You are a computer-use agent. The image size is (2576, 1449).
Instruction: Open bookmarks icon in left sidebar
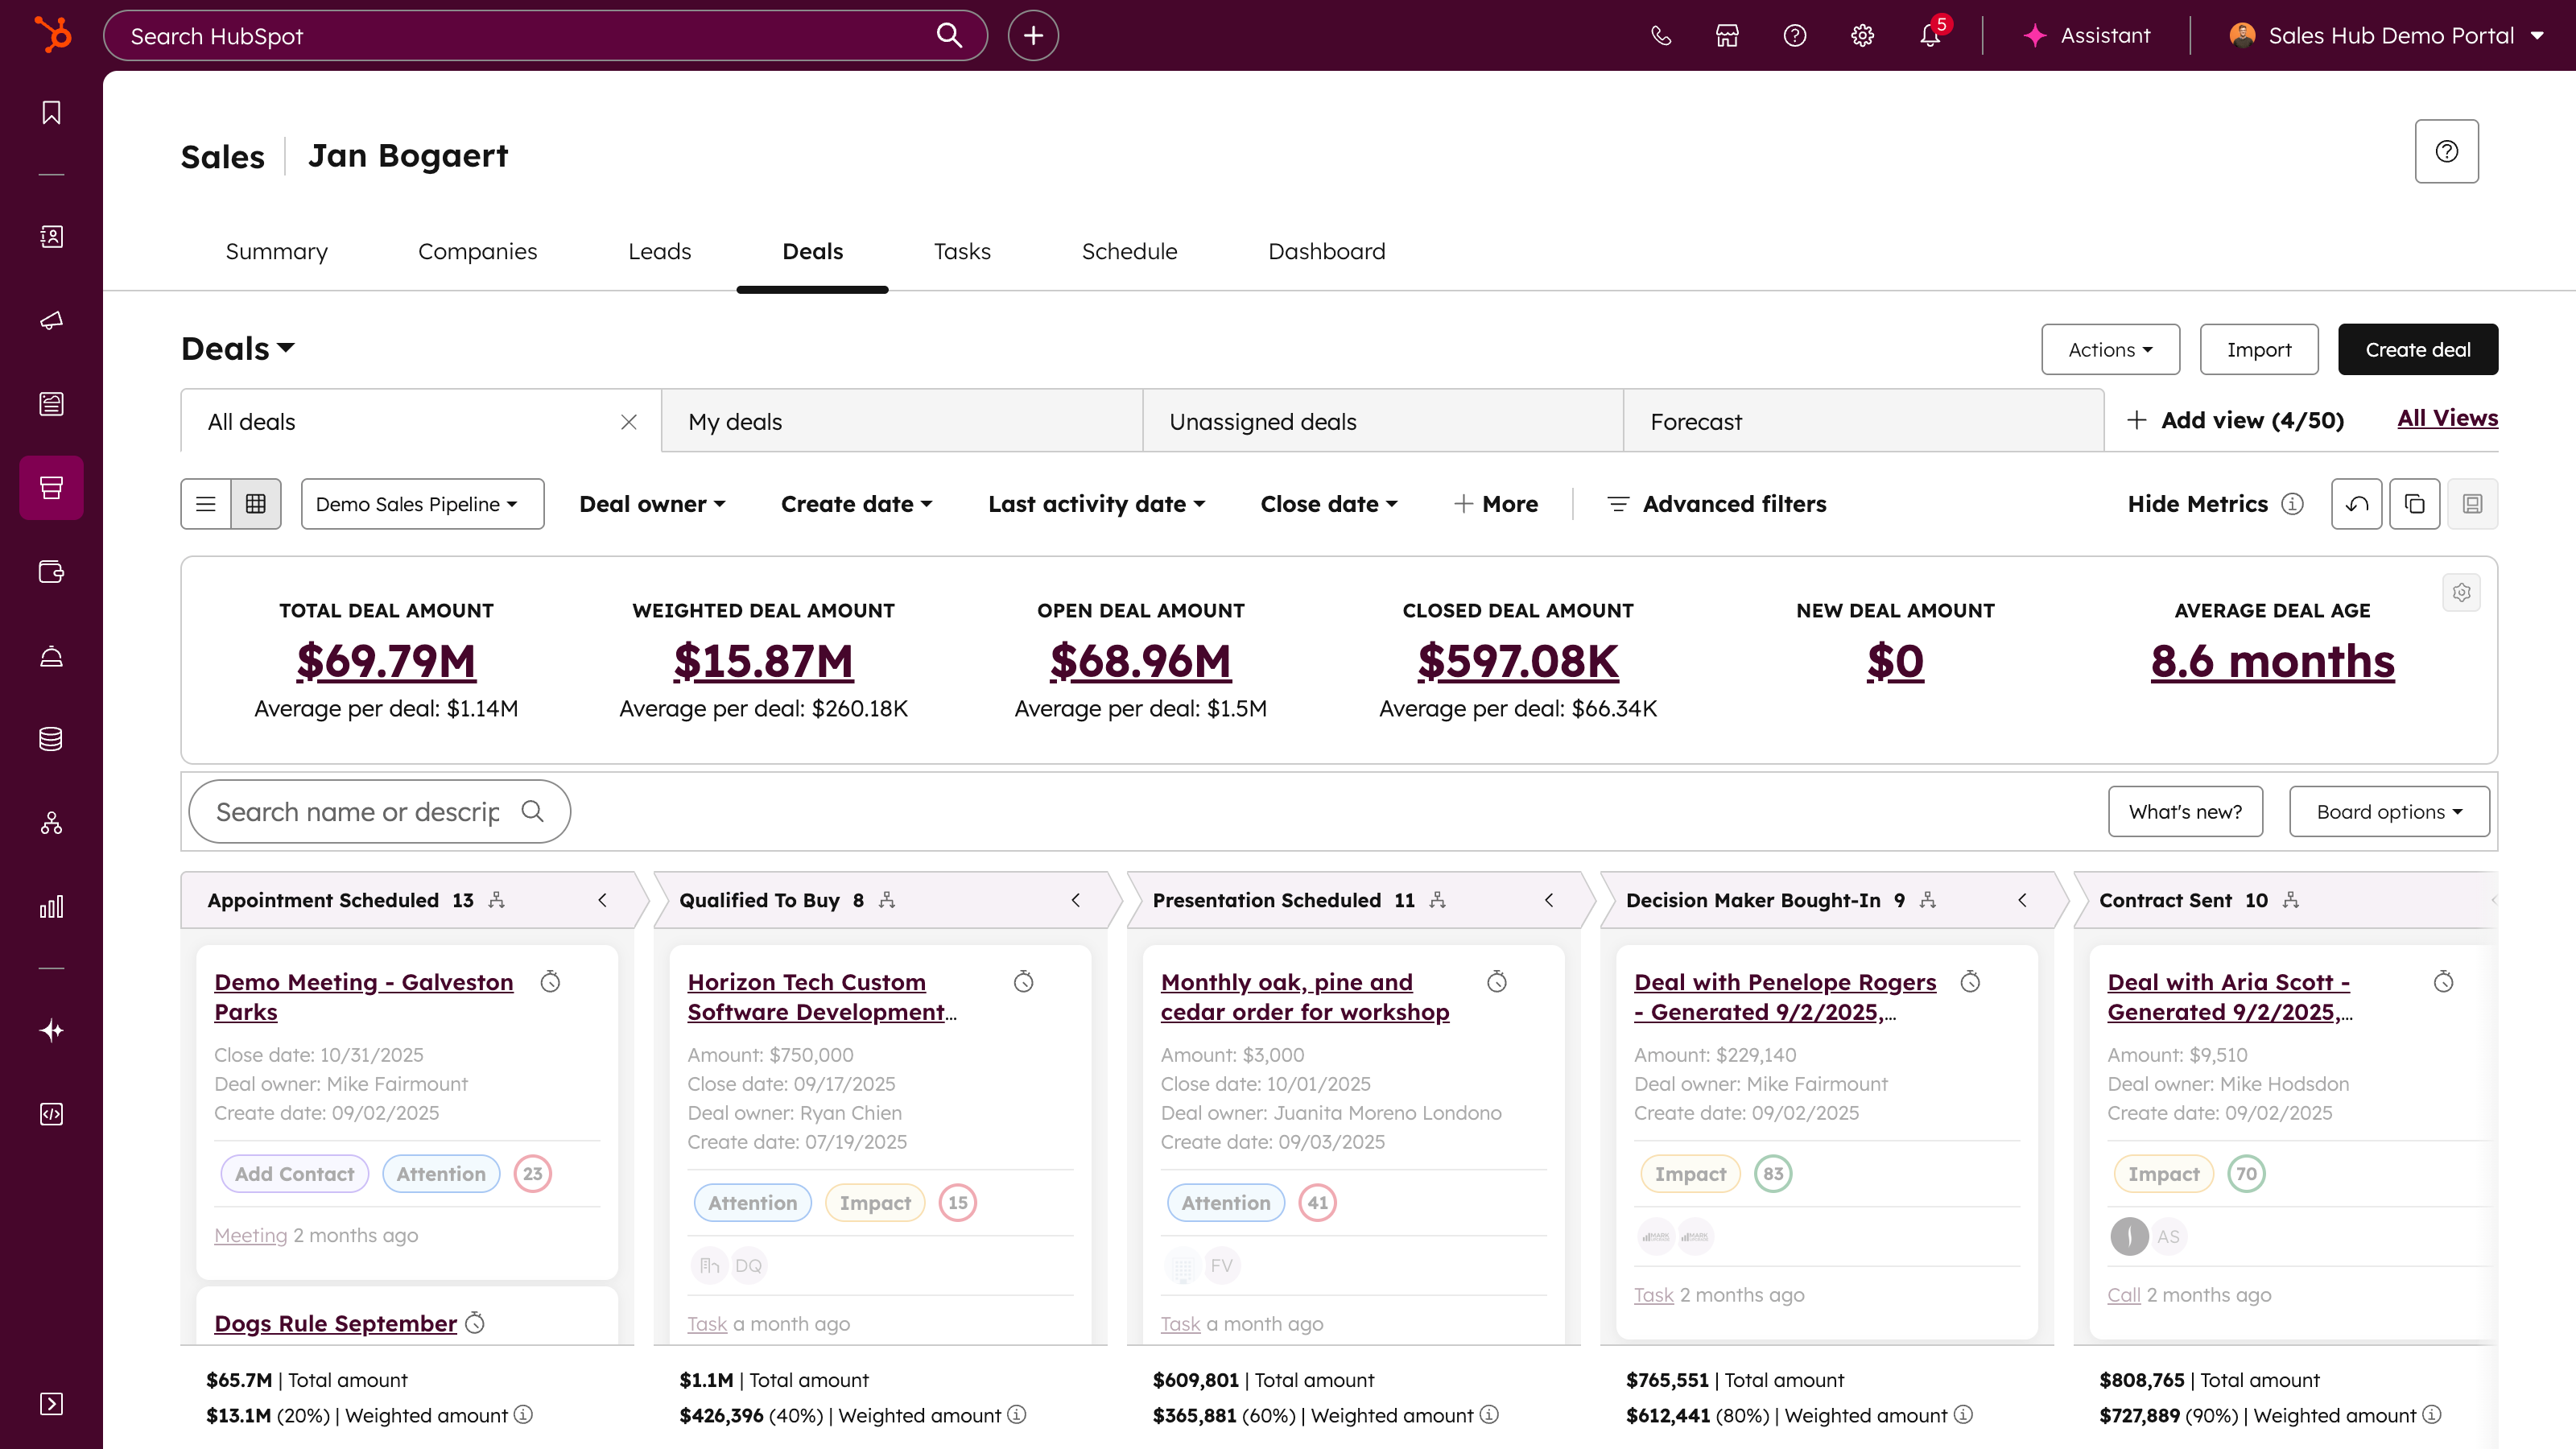(x=51, y=112)
